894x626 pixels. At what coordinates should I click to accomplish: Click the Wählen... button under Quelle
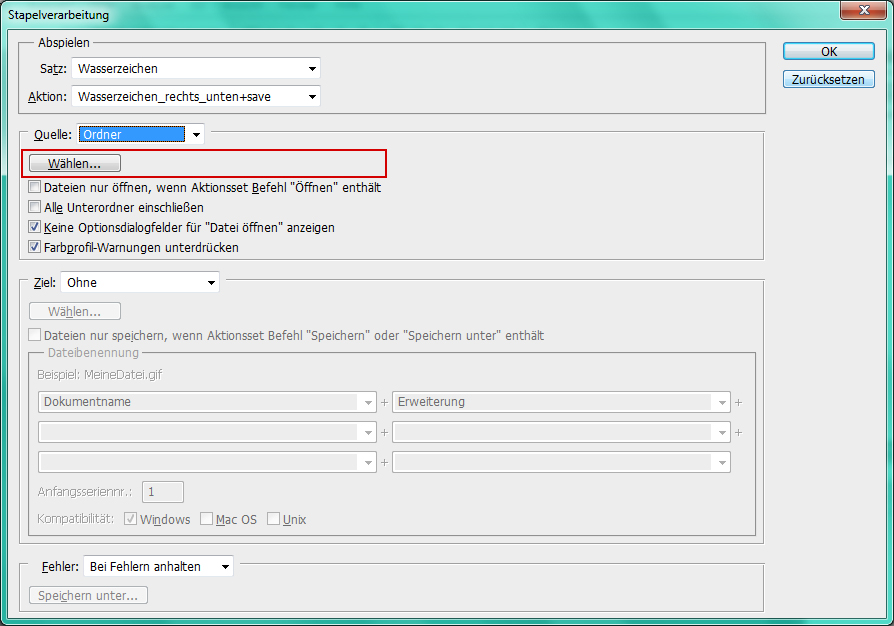pyautogui.click(x=75, y=164)
